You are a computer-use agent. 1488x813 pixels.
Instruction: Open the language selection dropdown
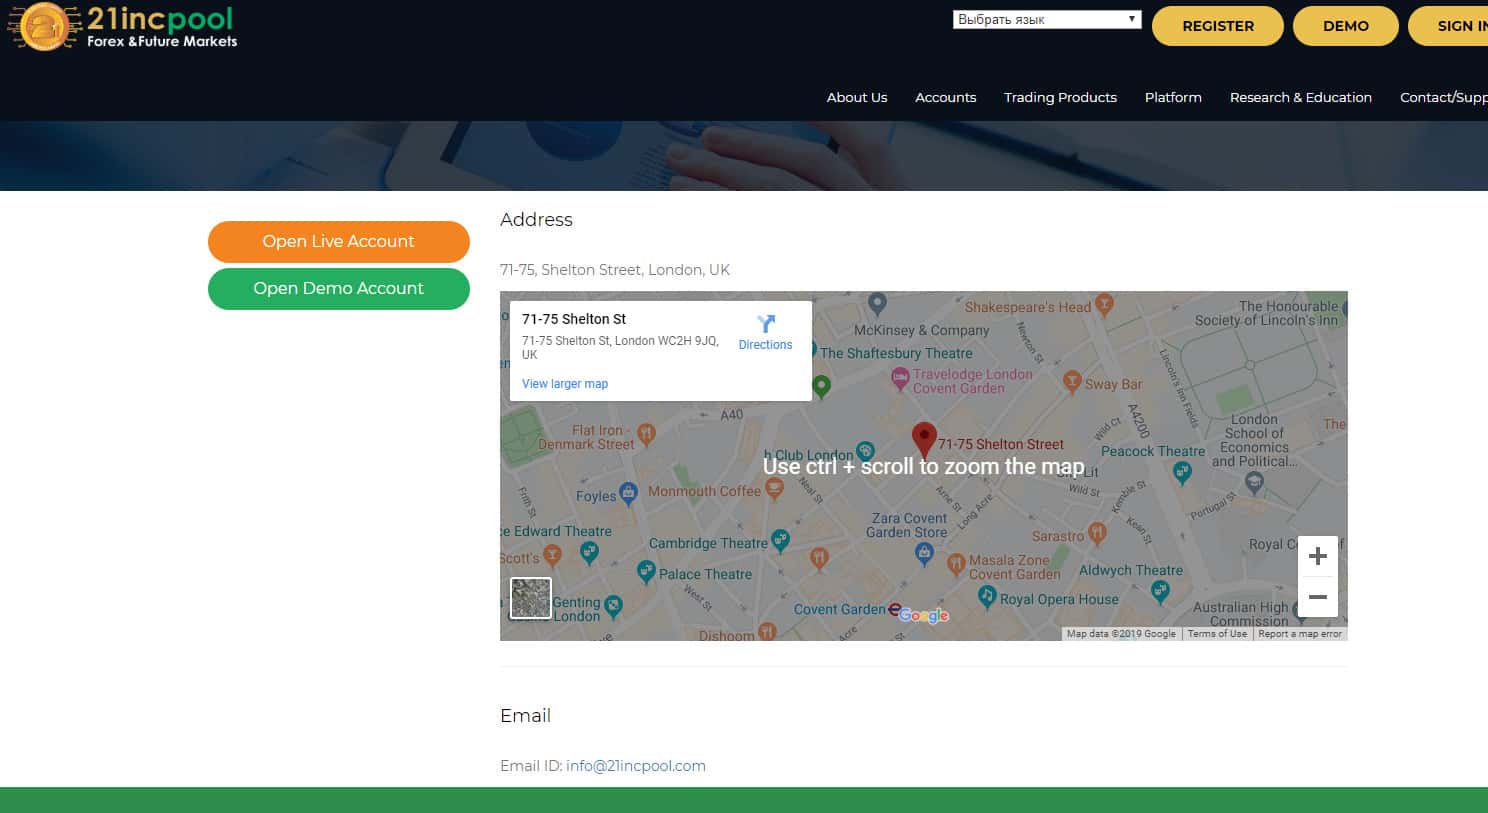tap(1047, 20)
